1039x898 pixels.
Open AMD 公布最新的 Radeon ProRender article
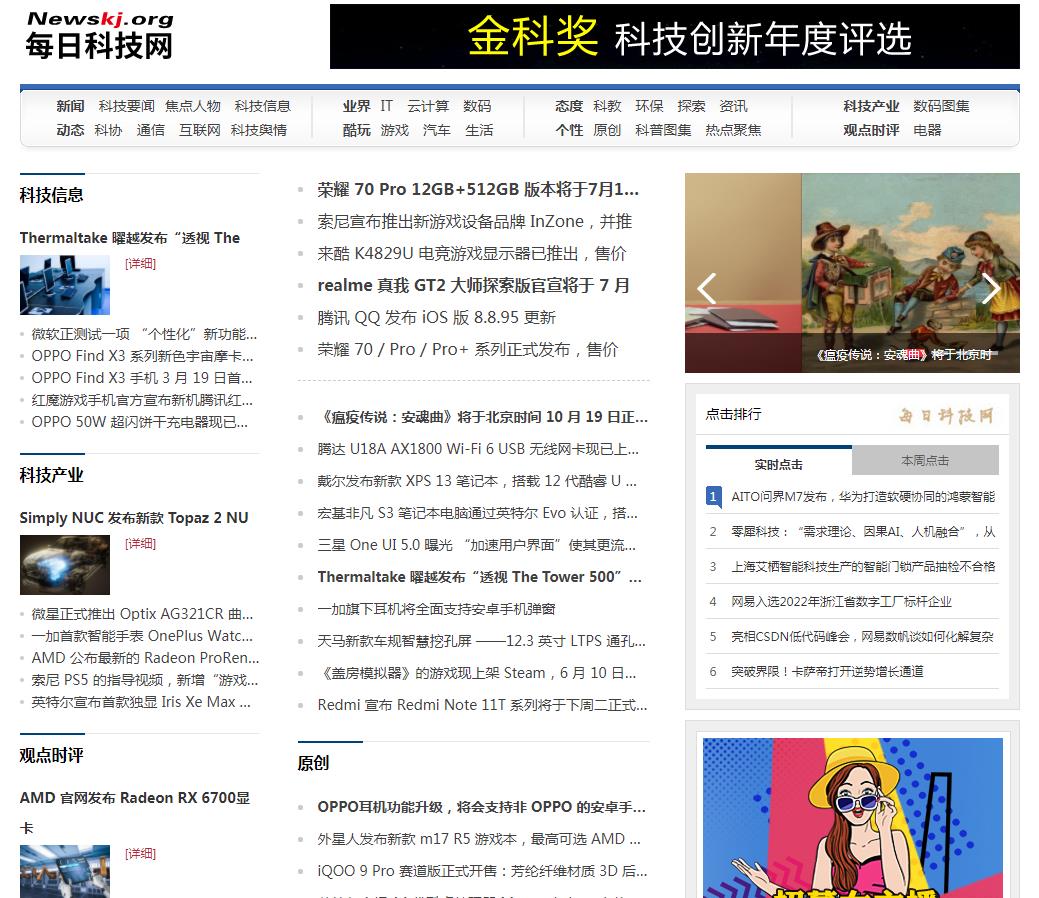pos(145,658)
